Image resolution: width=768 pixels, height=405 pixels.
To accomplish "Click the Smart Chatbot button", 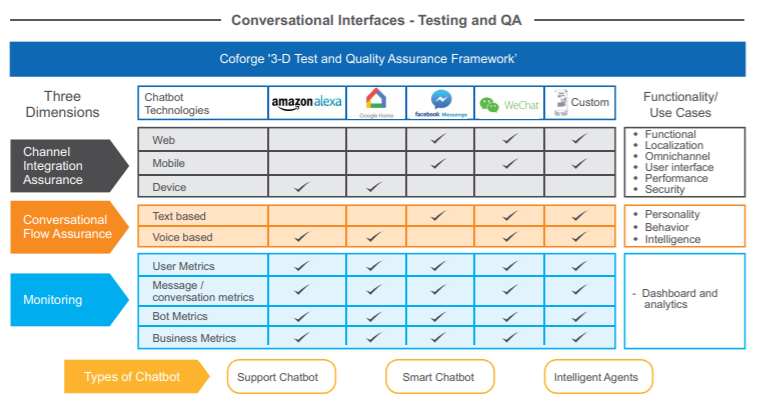I will 439,377.
